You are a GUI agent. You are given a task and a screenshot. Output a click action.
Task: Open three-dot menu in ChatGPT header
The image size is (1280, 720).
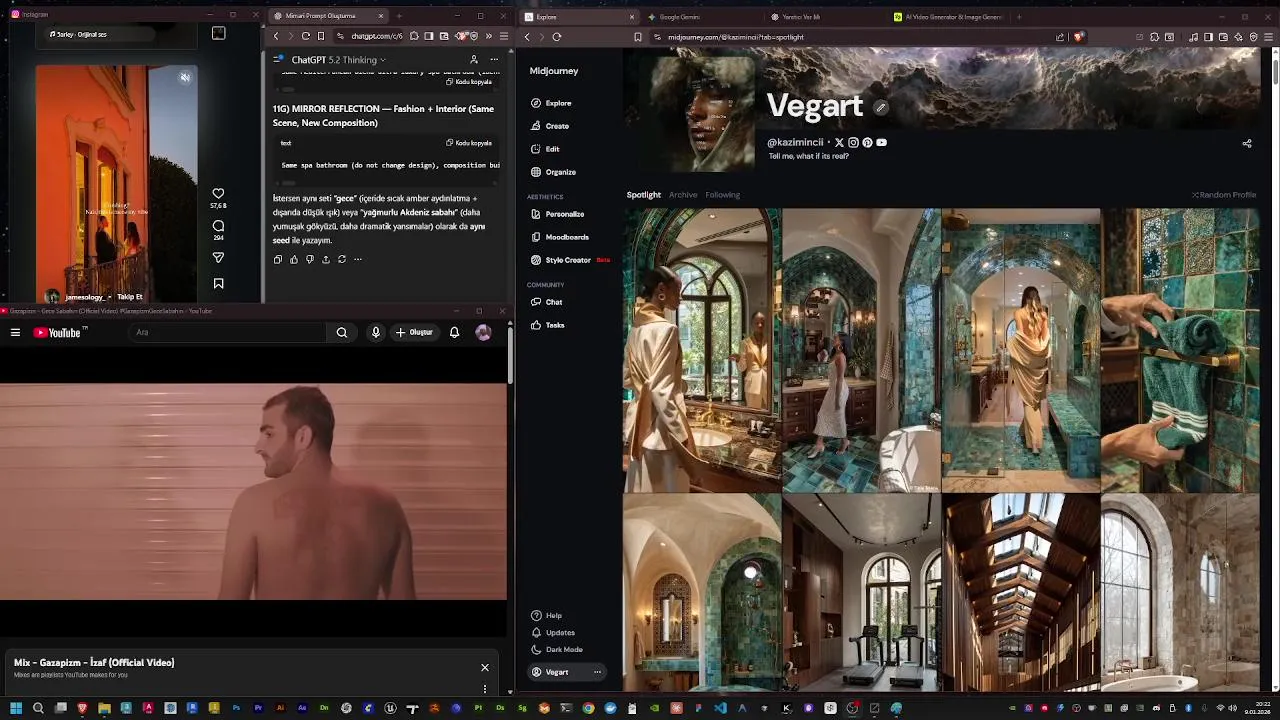pyautogui.click(x=494, y=60)
